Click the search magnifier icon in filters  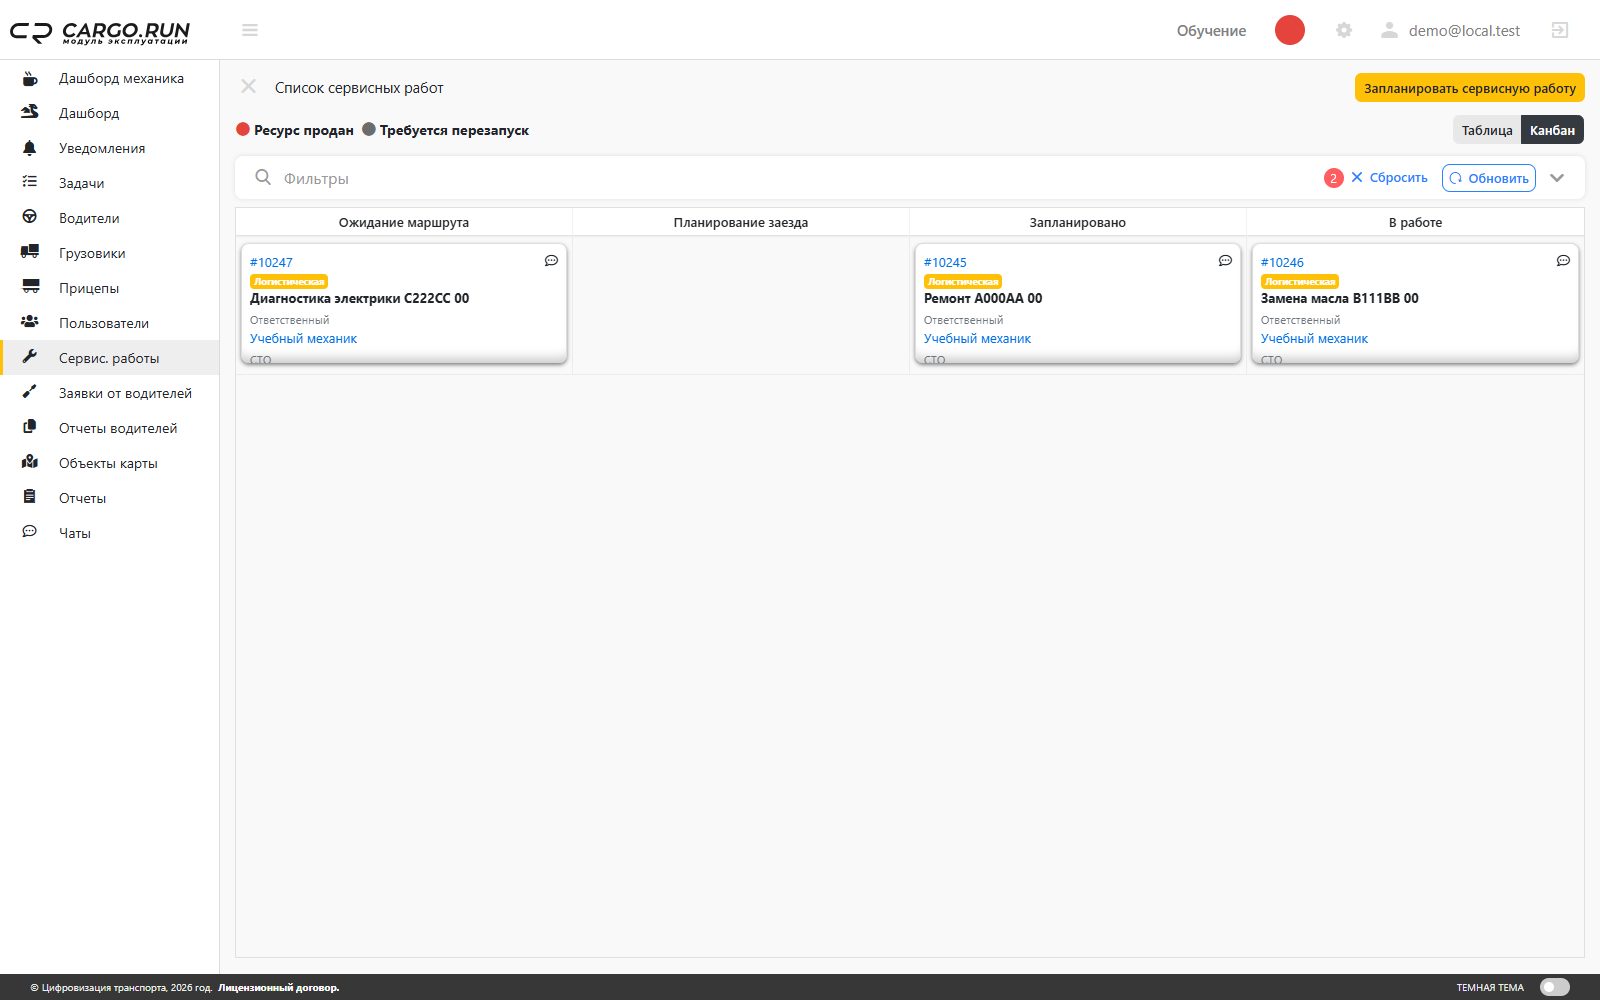click(263, 177)
